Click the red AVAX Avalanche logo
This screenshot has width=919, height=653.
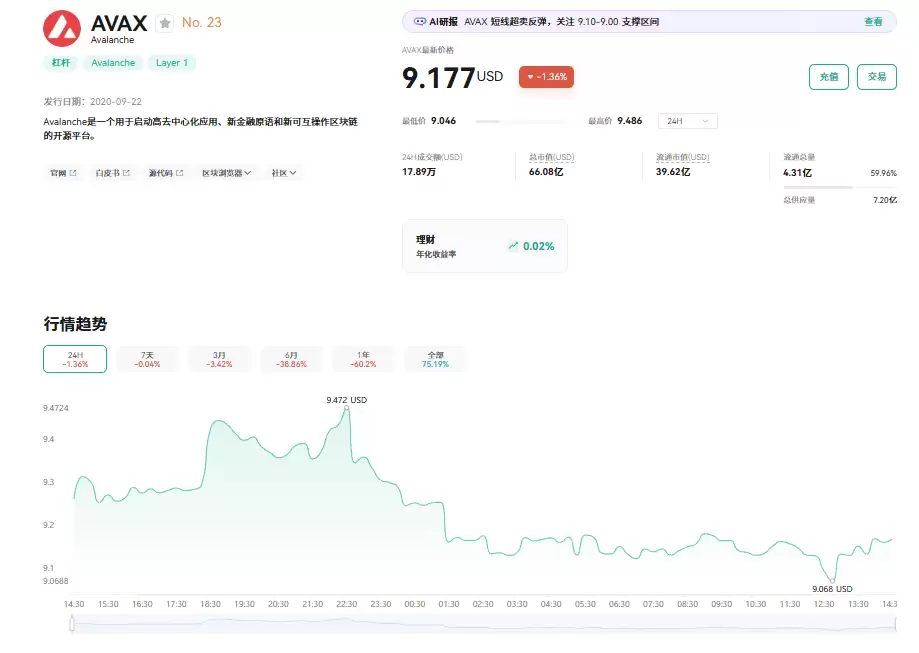[62, 28]
